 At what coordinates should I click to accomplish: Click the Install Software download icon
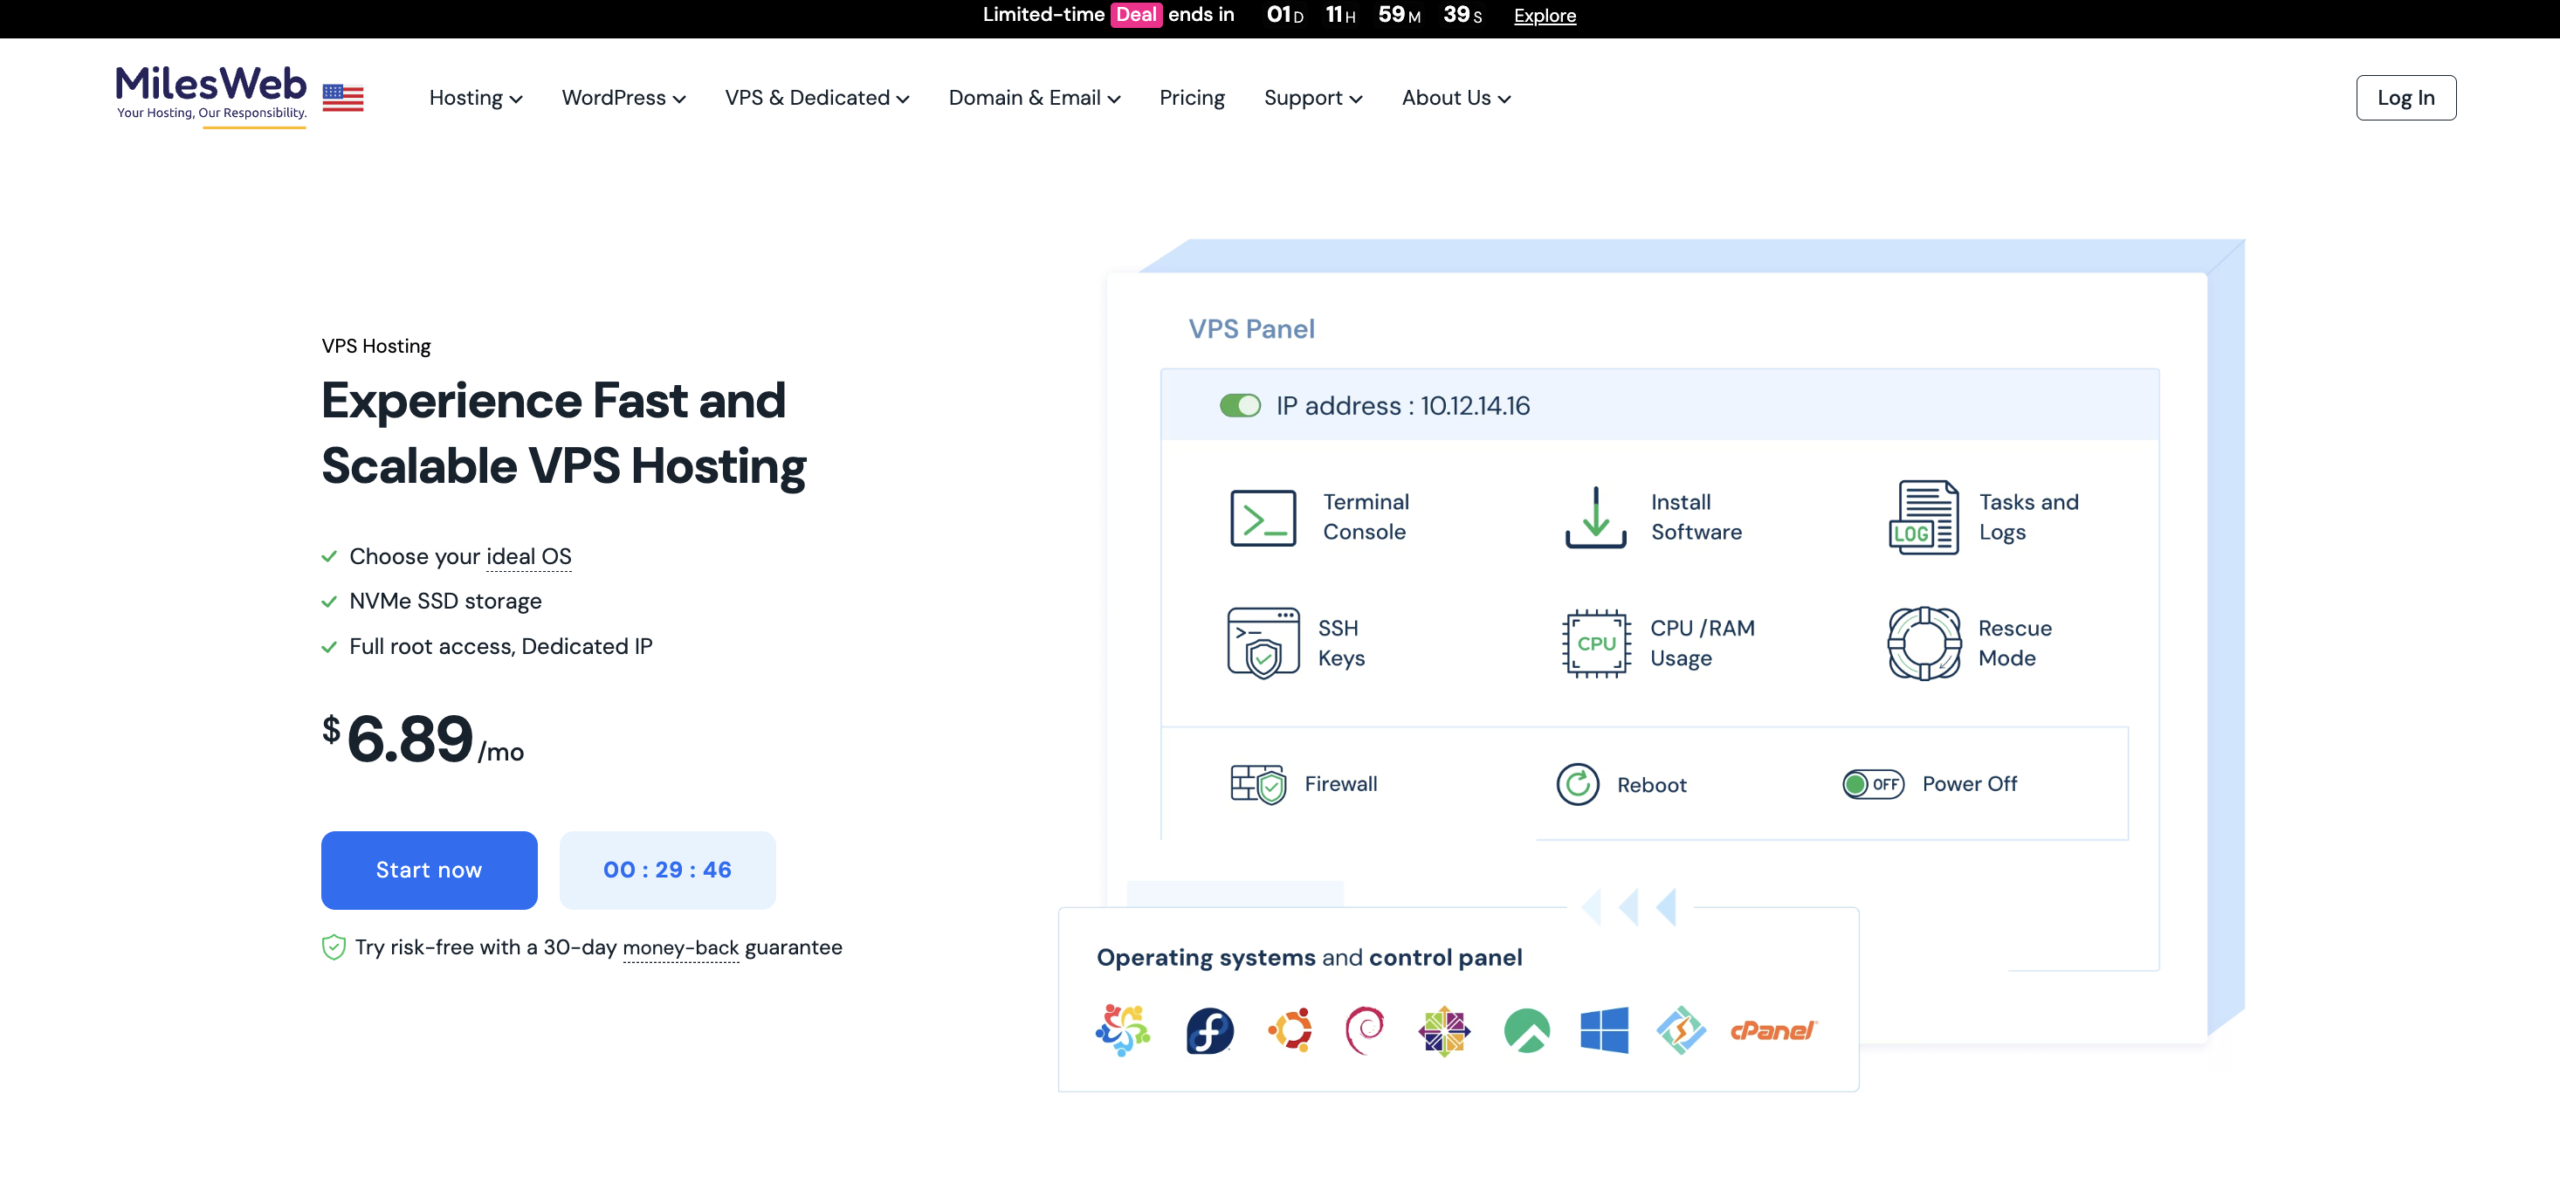[x=1595, y=517]
